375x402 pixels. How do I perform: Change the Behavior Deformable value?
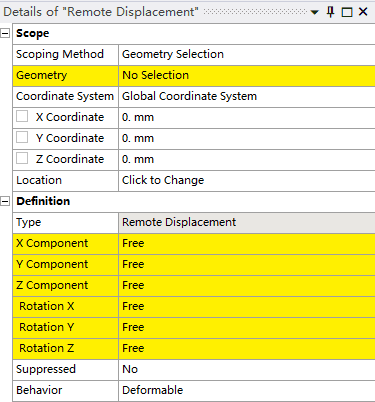247,390
